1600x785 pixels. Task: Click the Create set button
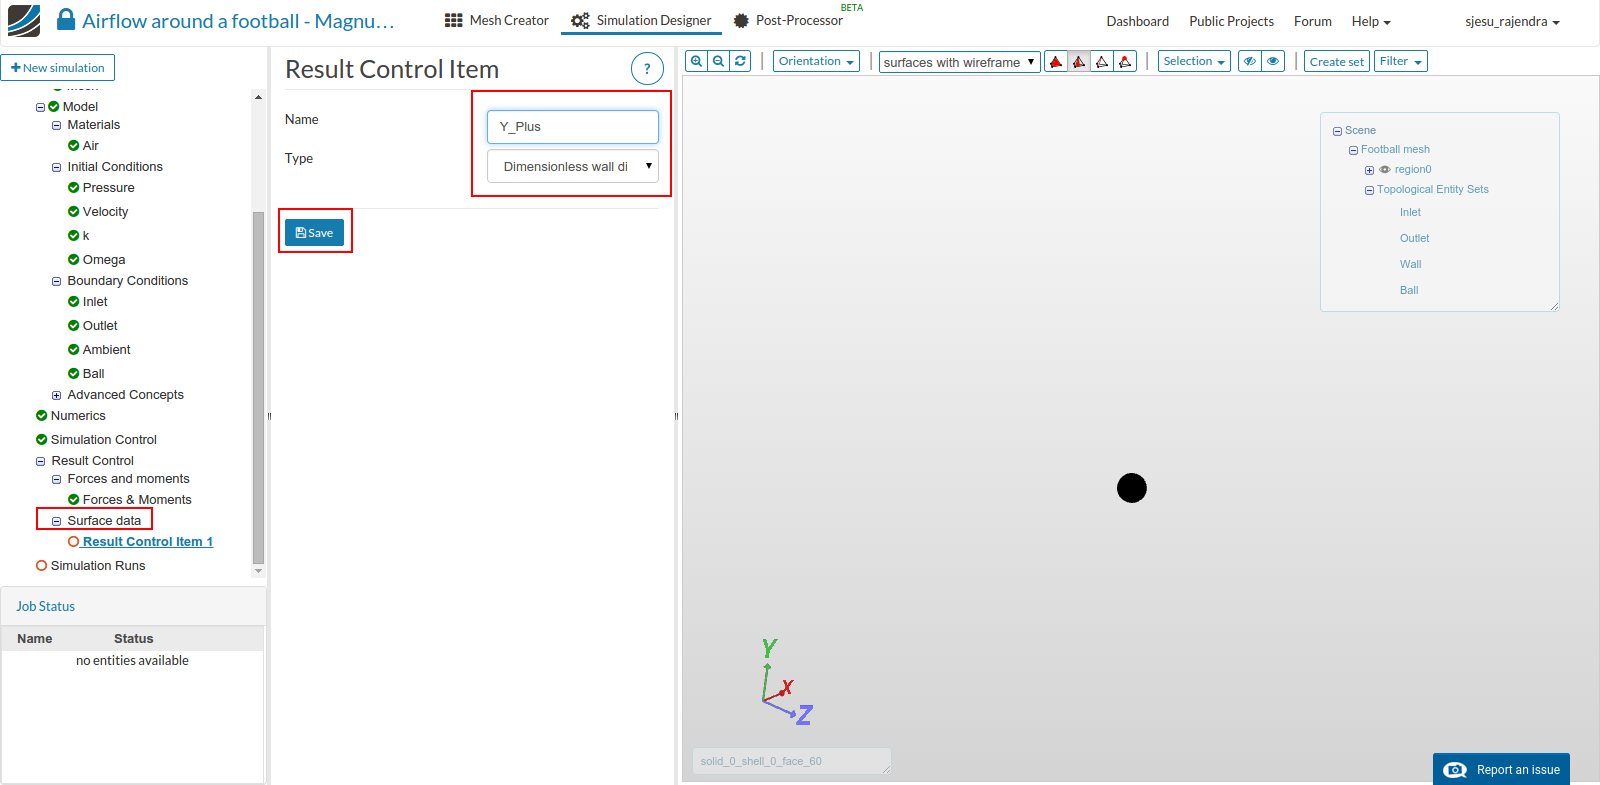[x=1337, y=61]
